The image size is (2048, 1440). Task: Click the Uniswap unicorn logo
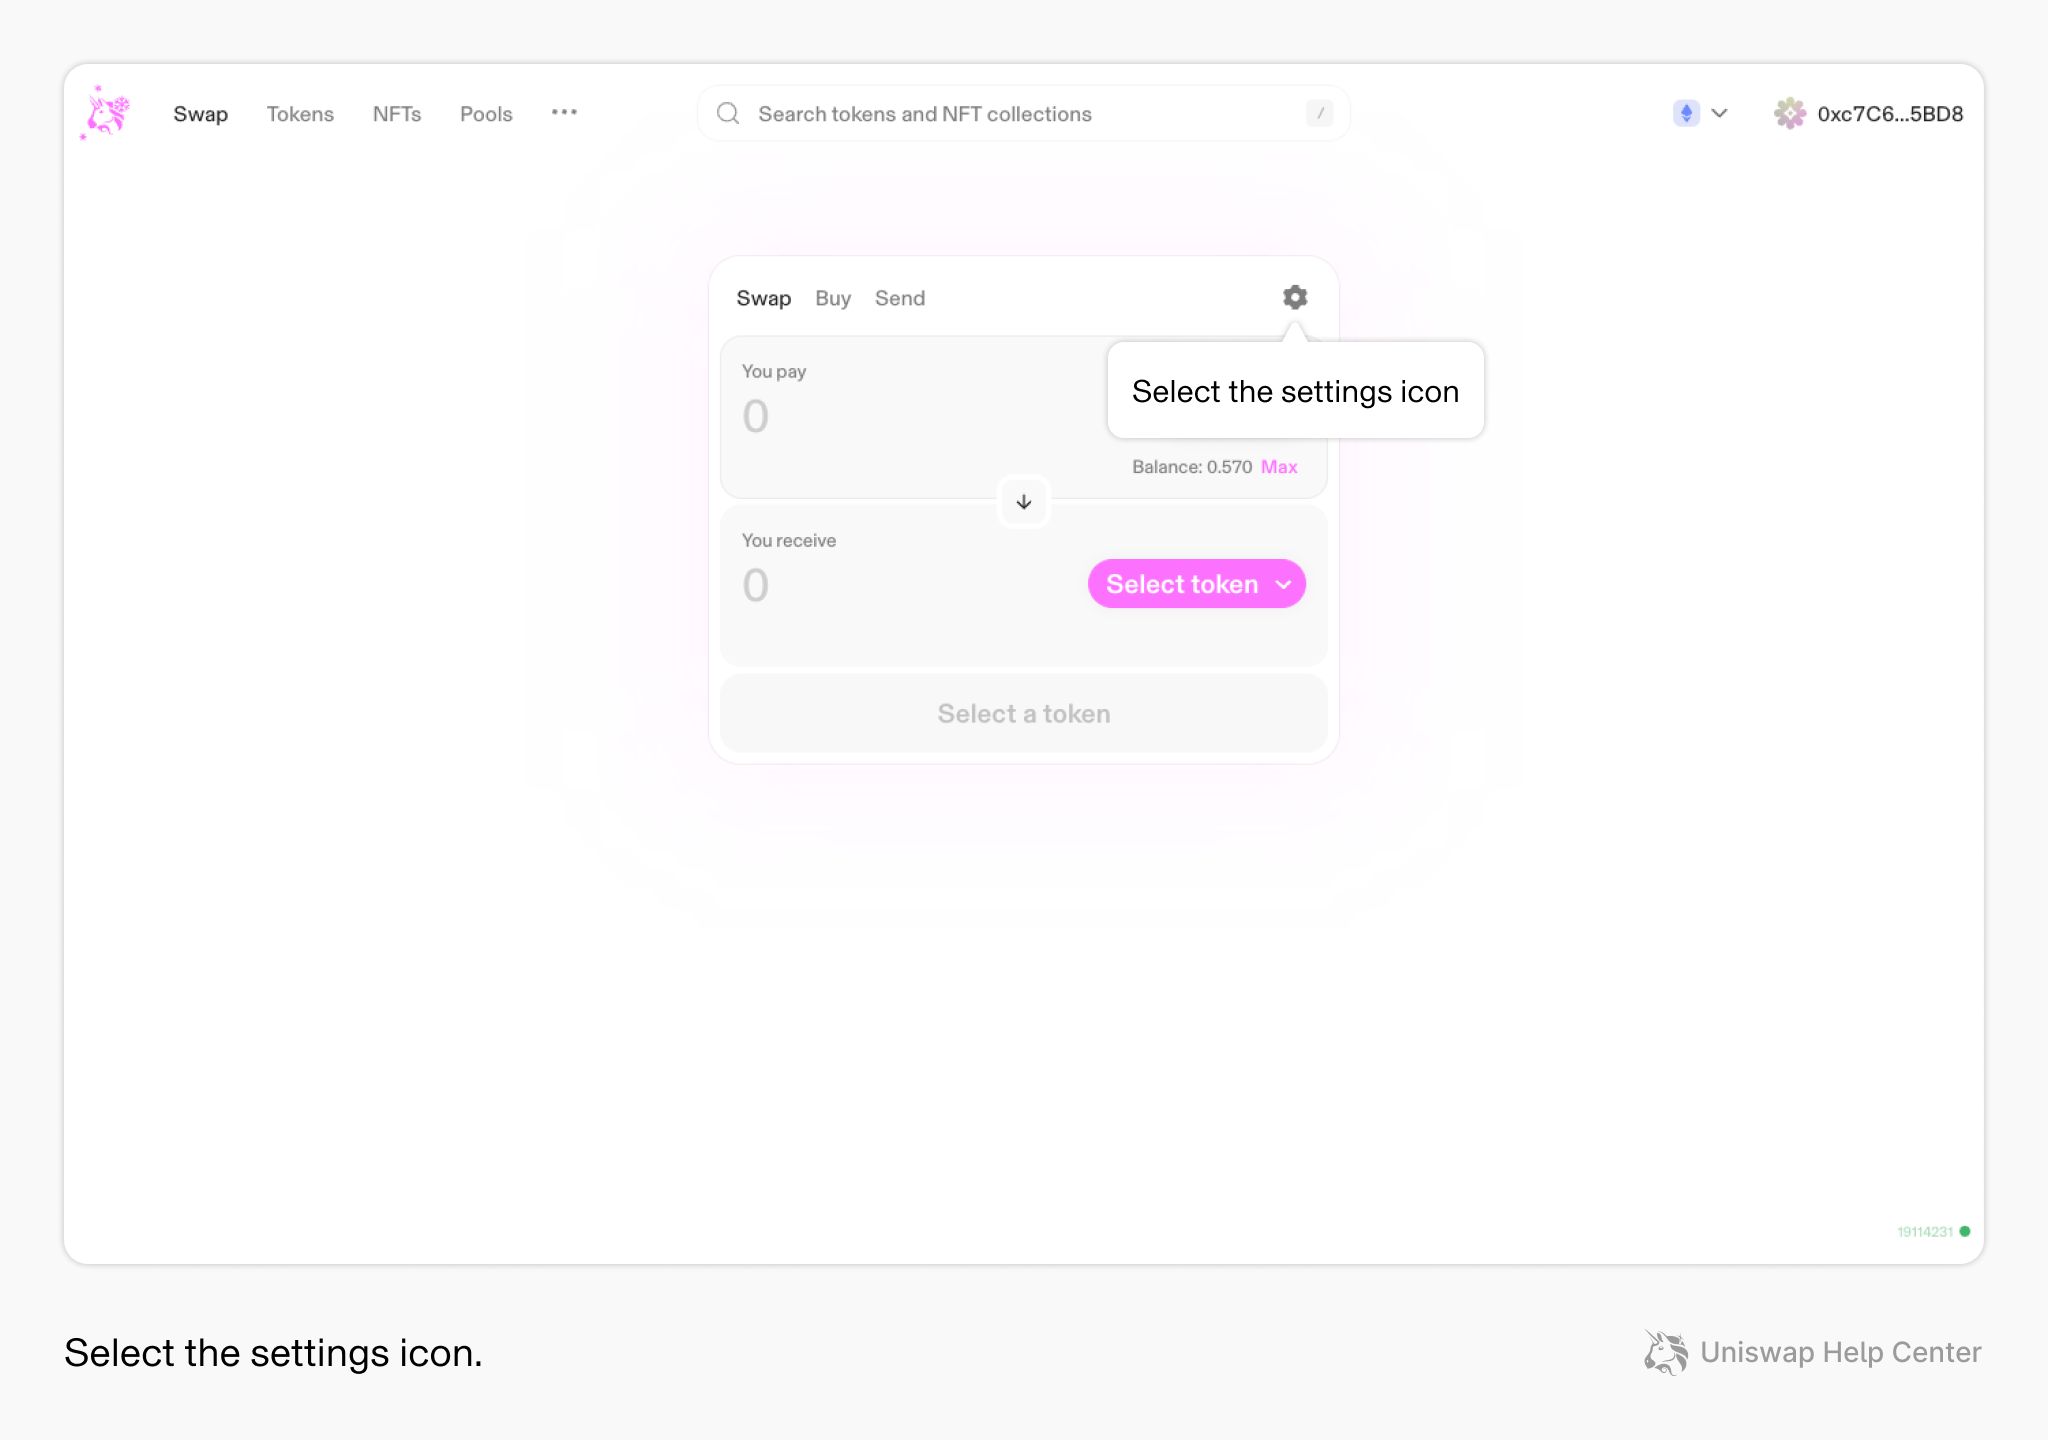pyautogui.click(x=105, y=113)
